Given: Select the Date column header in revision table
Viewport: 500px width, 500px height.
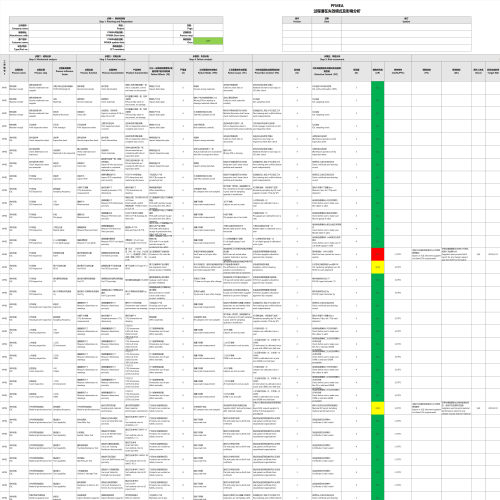Looking at the screenshot, I should click(326, 20).
